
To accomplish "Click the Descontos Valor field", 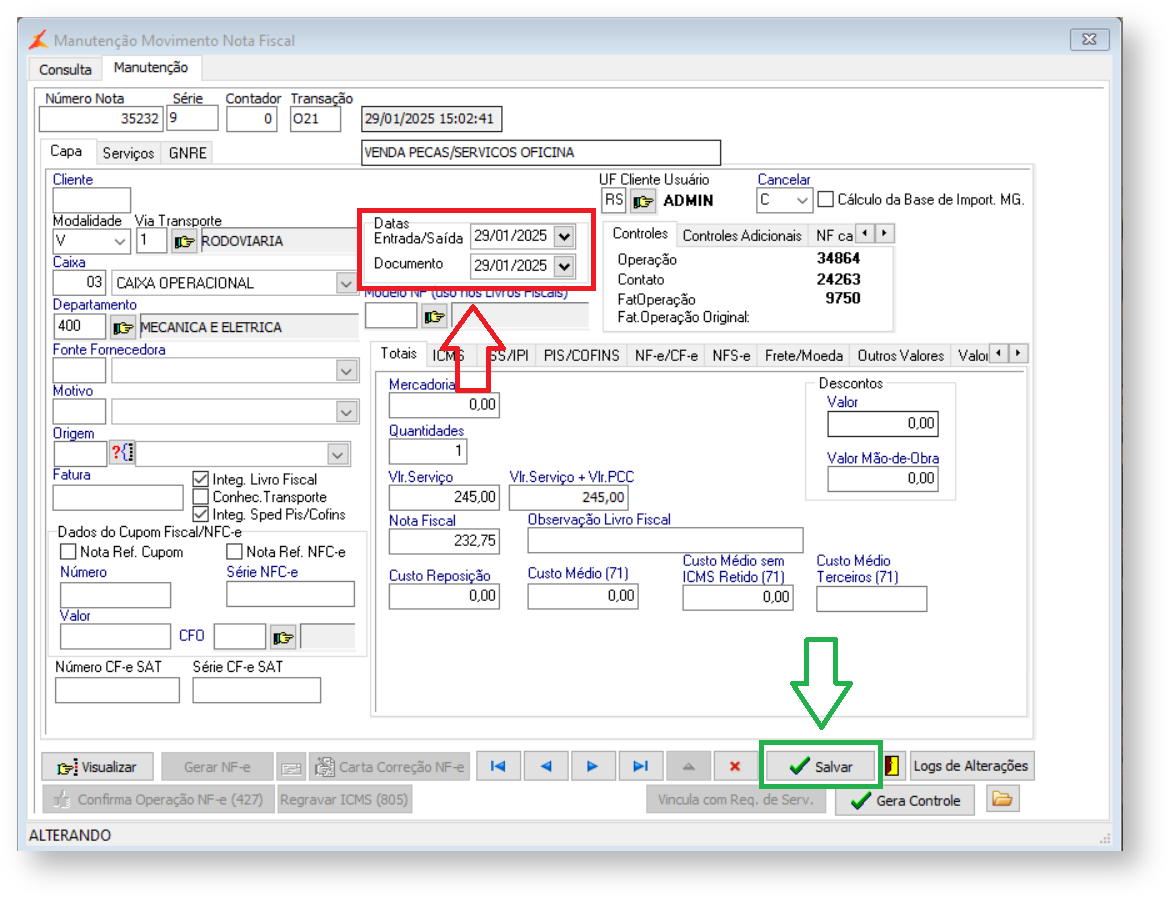I will 883,423.
